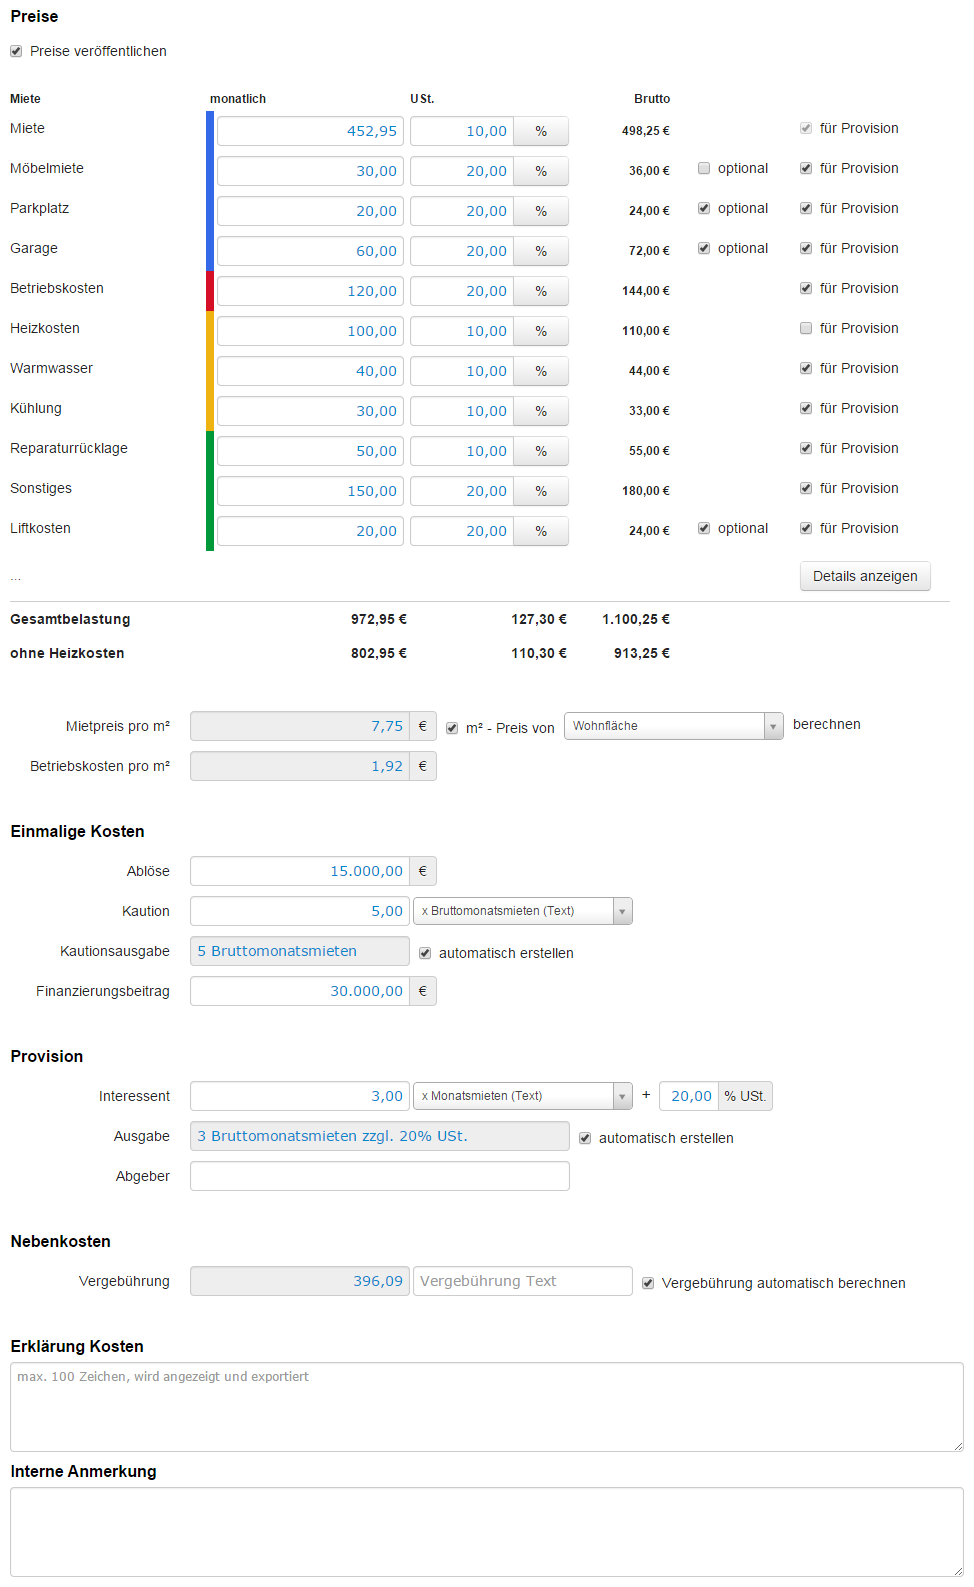Enable 'für Provision' for Heizkosten
Screen dimensions: 974x1587
click(x=806, y=328)
